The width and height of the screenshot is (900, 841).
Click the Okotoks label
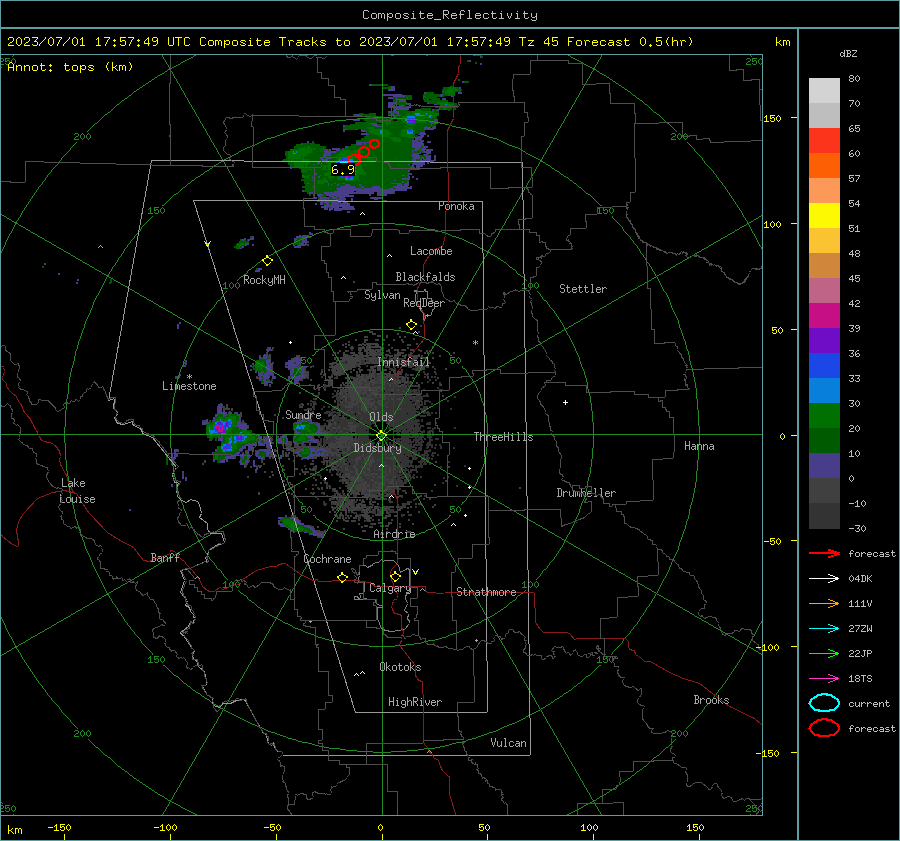[x=400, y=667]
